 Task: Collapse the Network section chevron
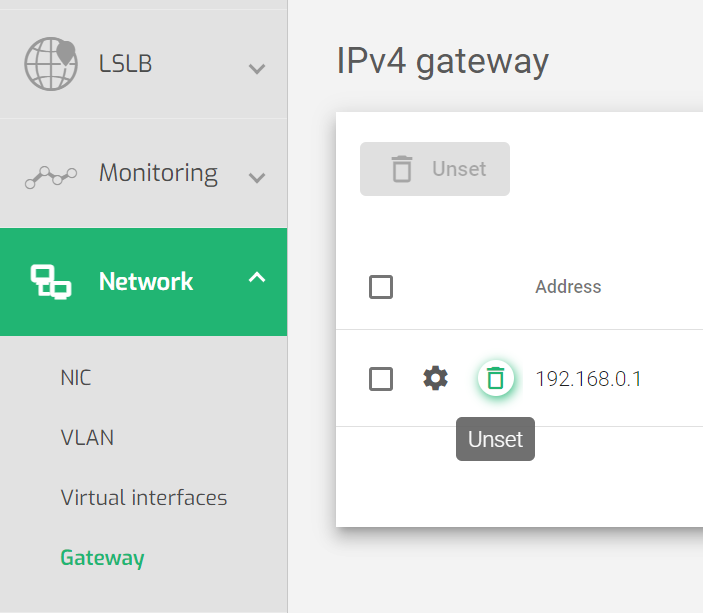257,277
